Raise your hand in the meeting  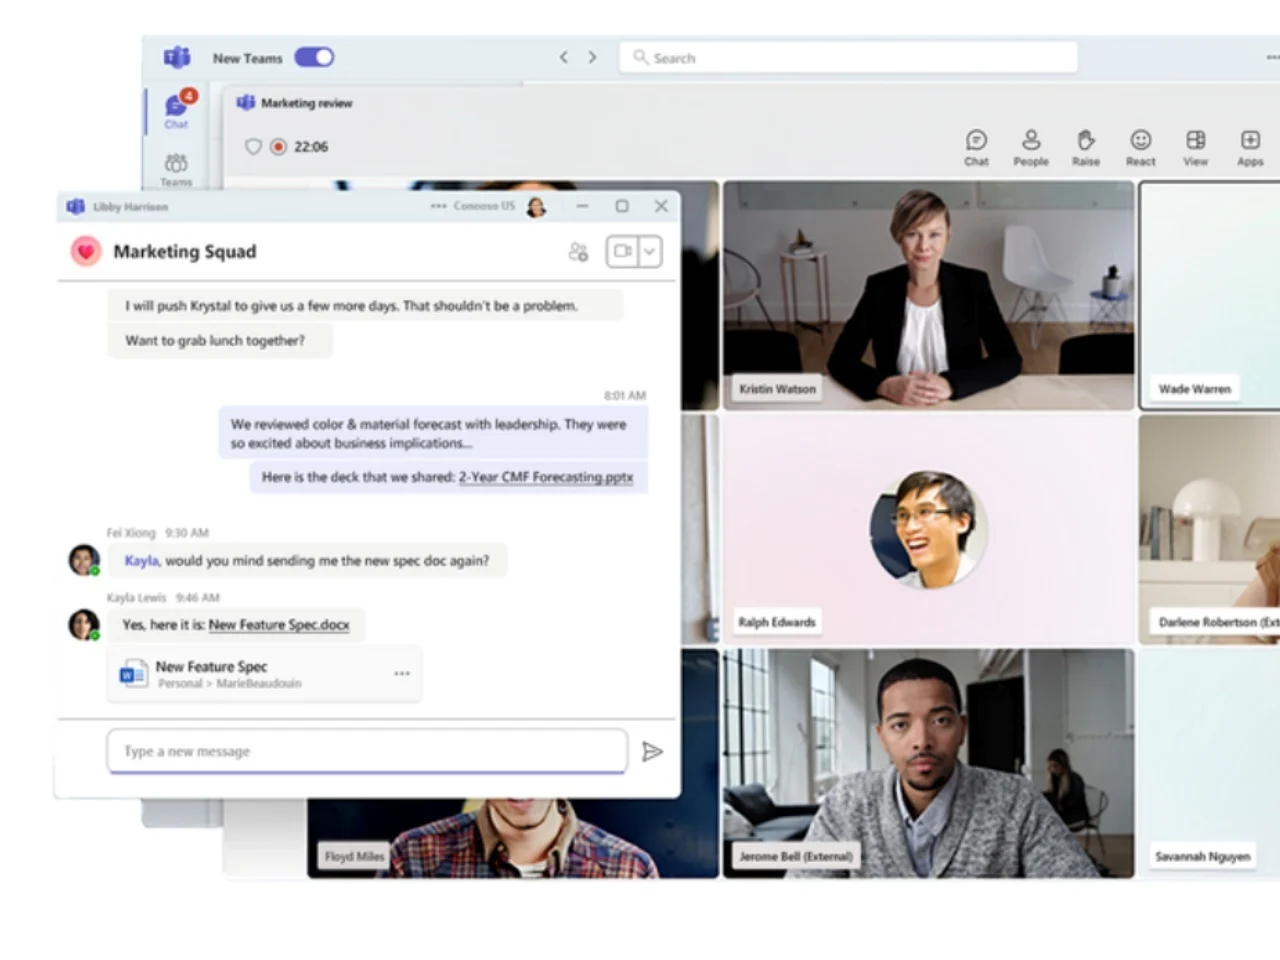[1085, 147]
